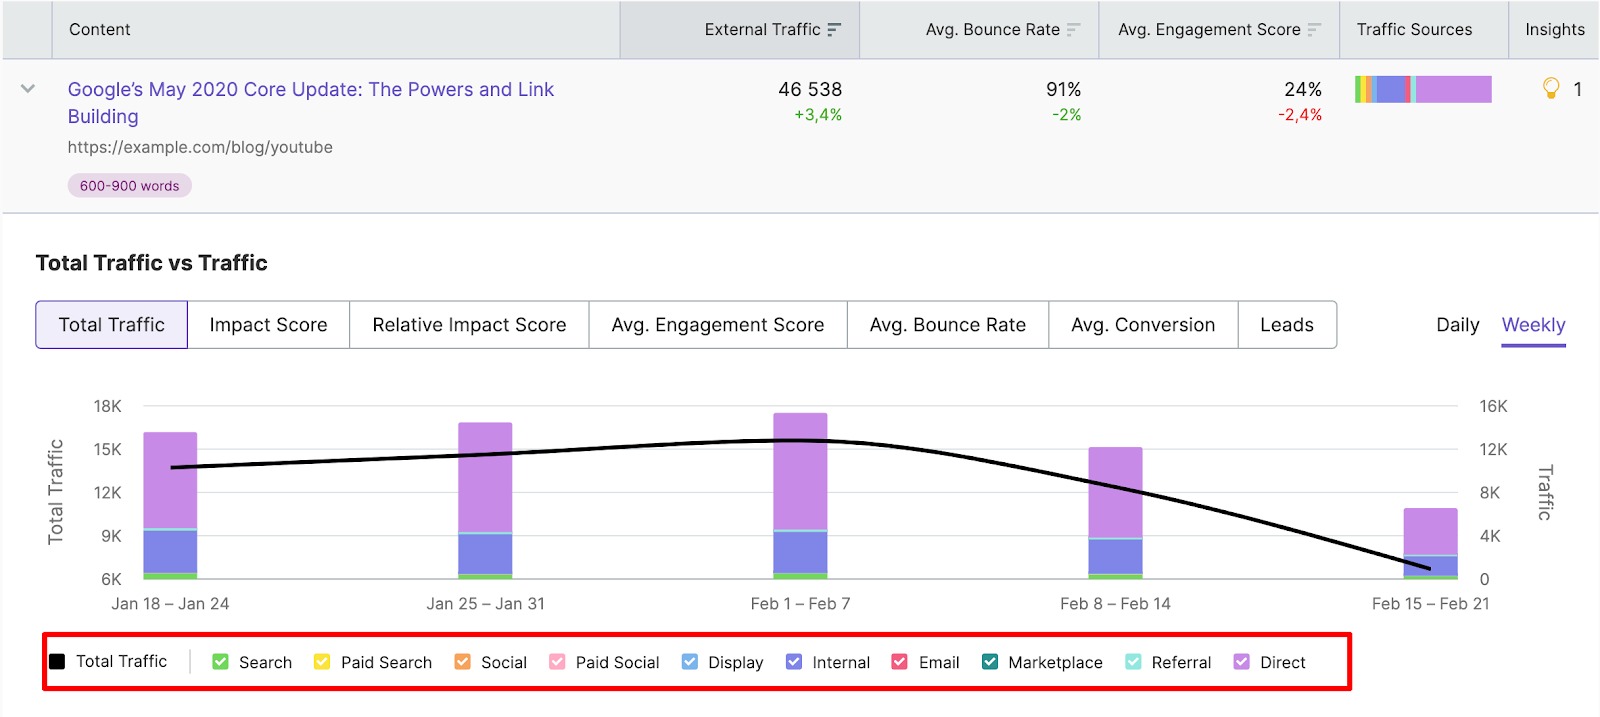Switch to the Impact Score tab

click(268, 325)
